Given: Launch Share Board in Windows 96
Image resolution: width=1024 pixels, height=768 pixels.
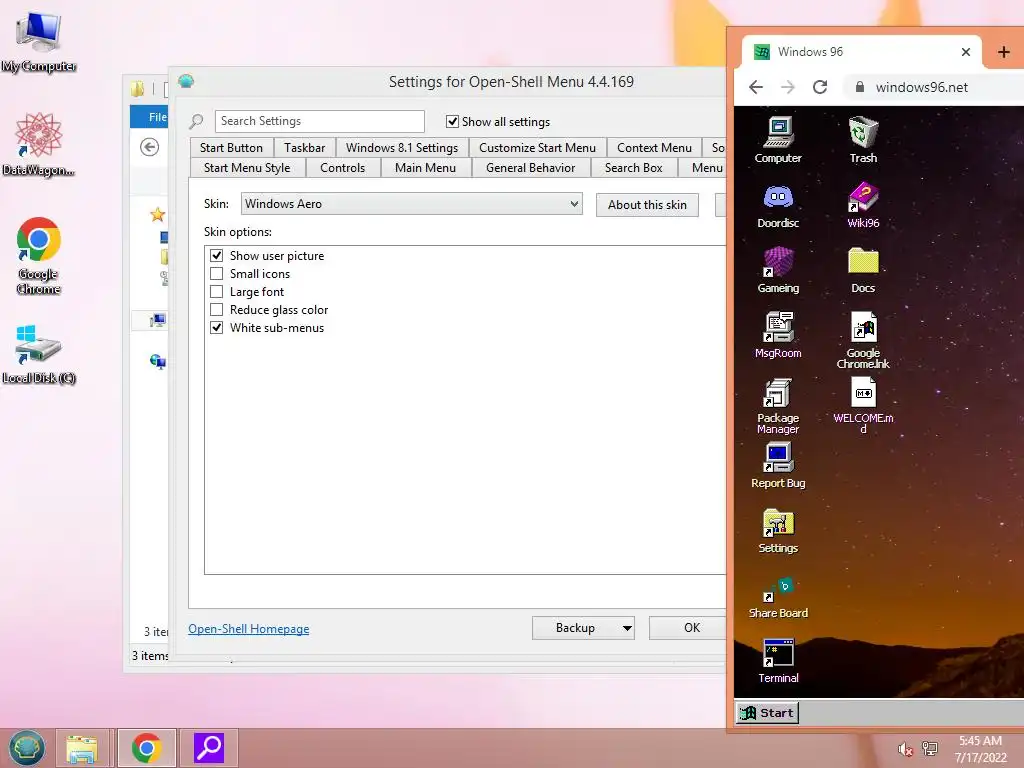Looking at the screenshot, I should [778, 596].
